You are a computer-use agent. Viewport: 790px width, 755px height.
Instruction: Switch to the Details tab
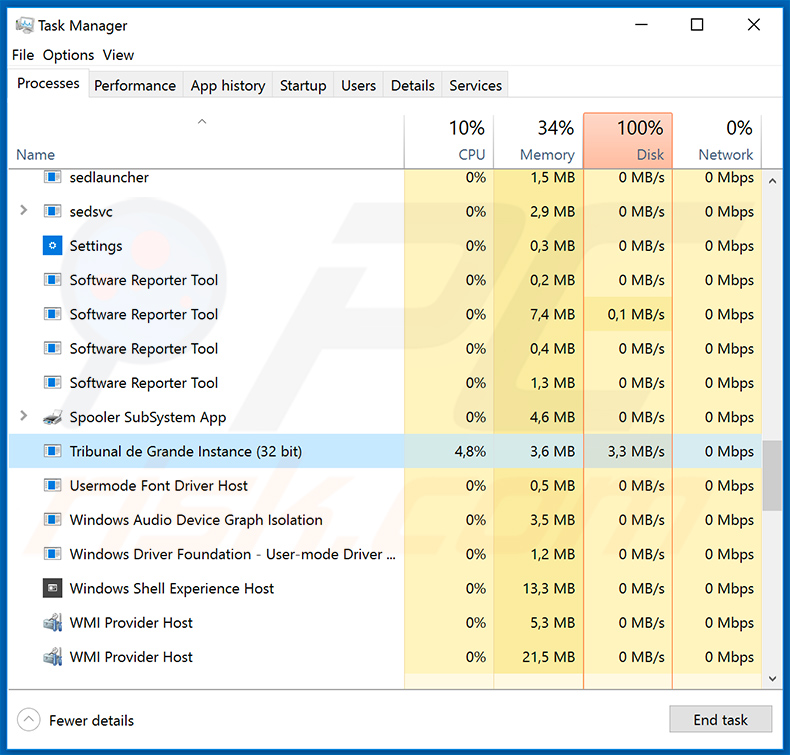(413, 85)
